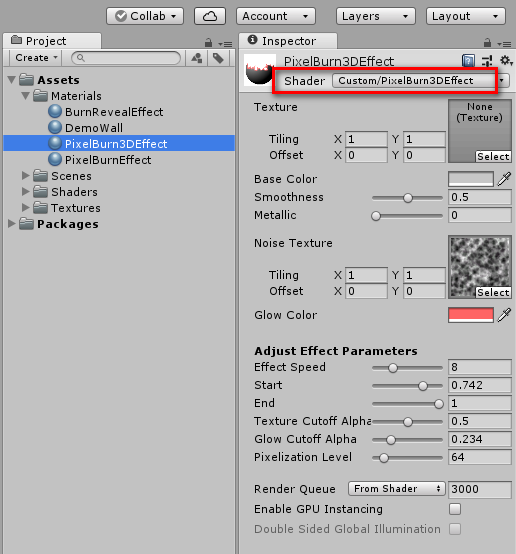Image resolution: width=516 pixels, height=554 pixels.
Task: Open the material help reference icon
Action: (468, 61)
